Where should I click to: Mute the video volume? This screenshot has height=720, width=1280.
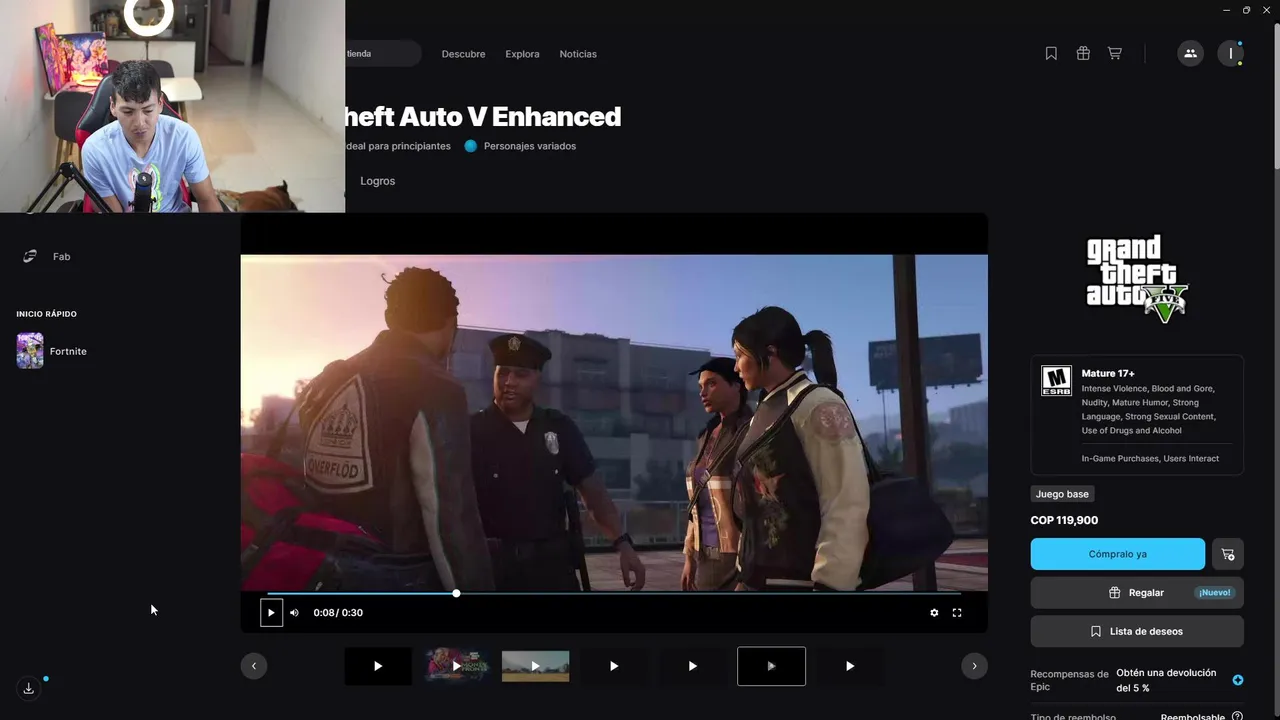[294, 613]
